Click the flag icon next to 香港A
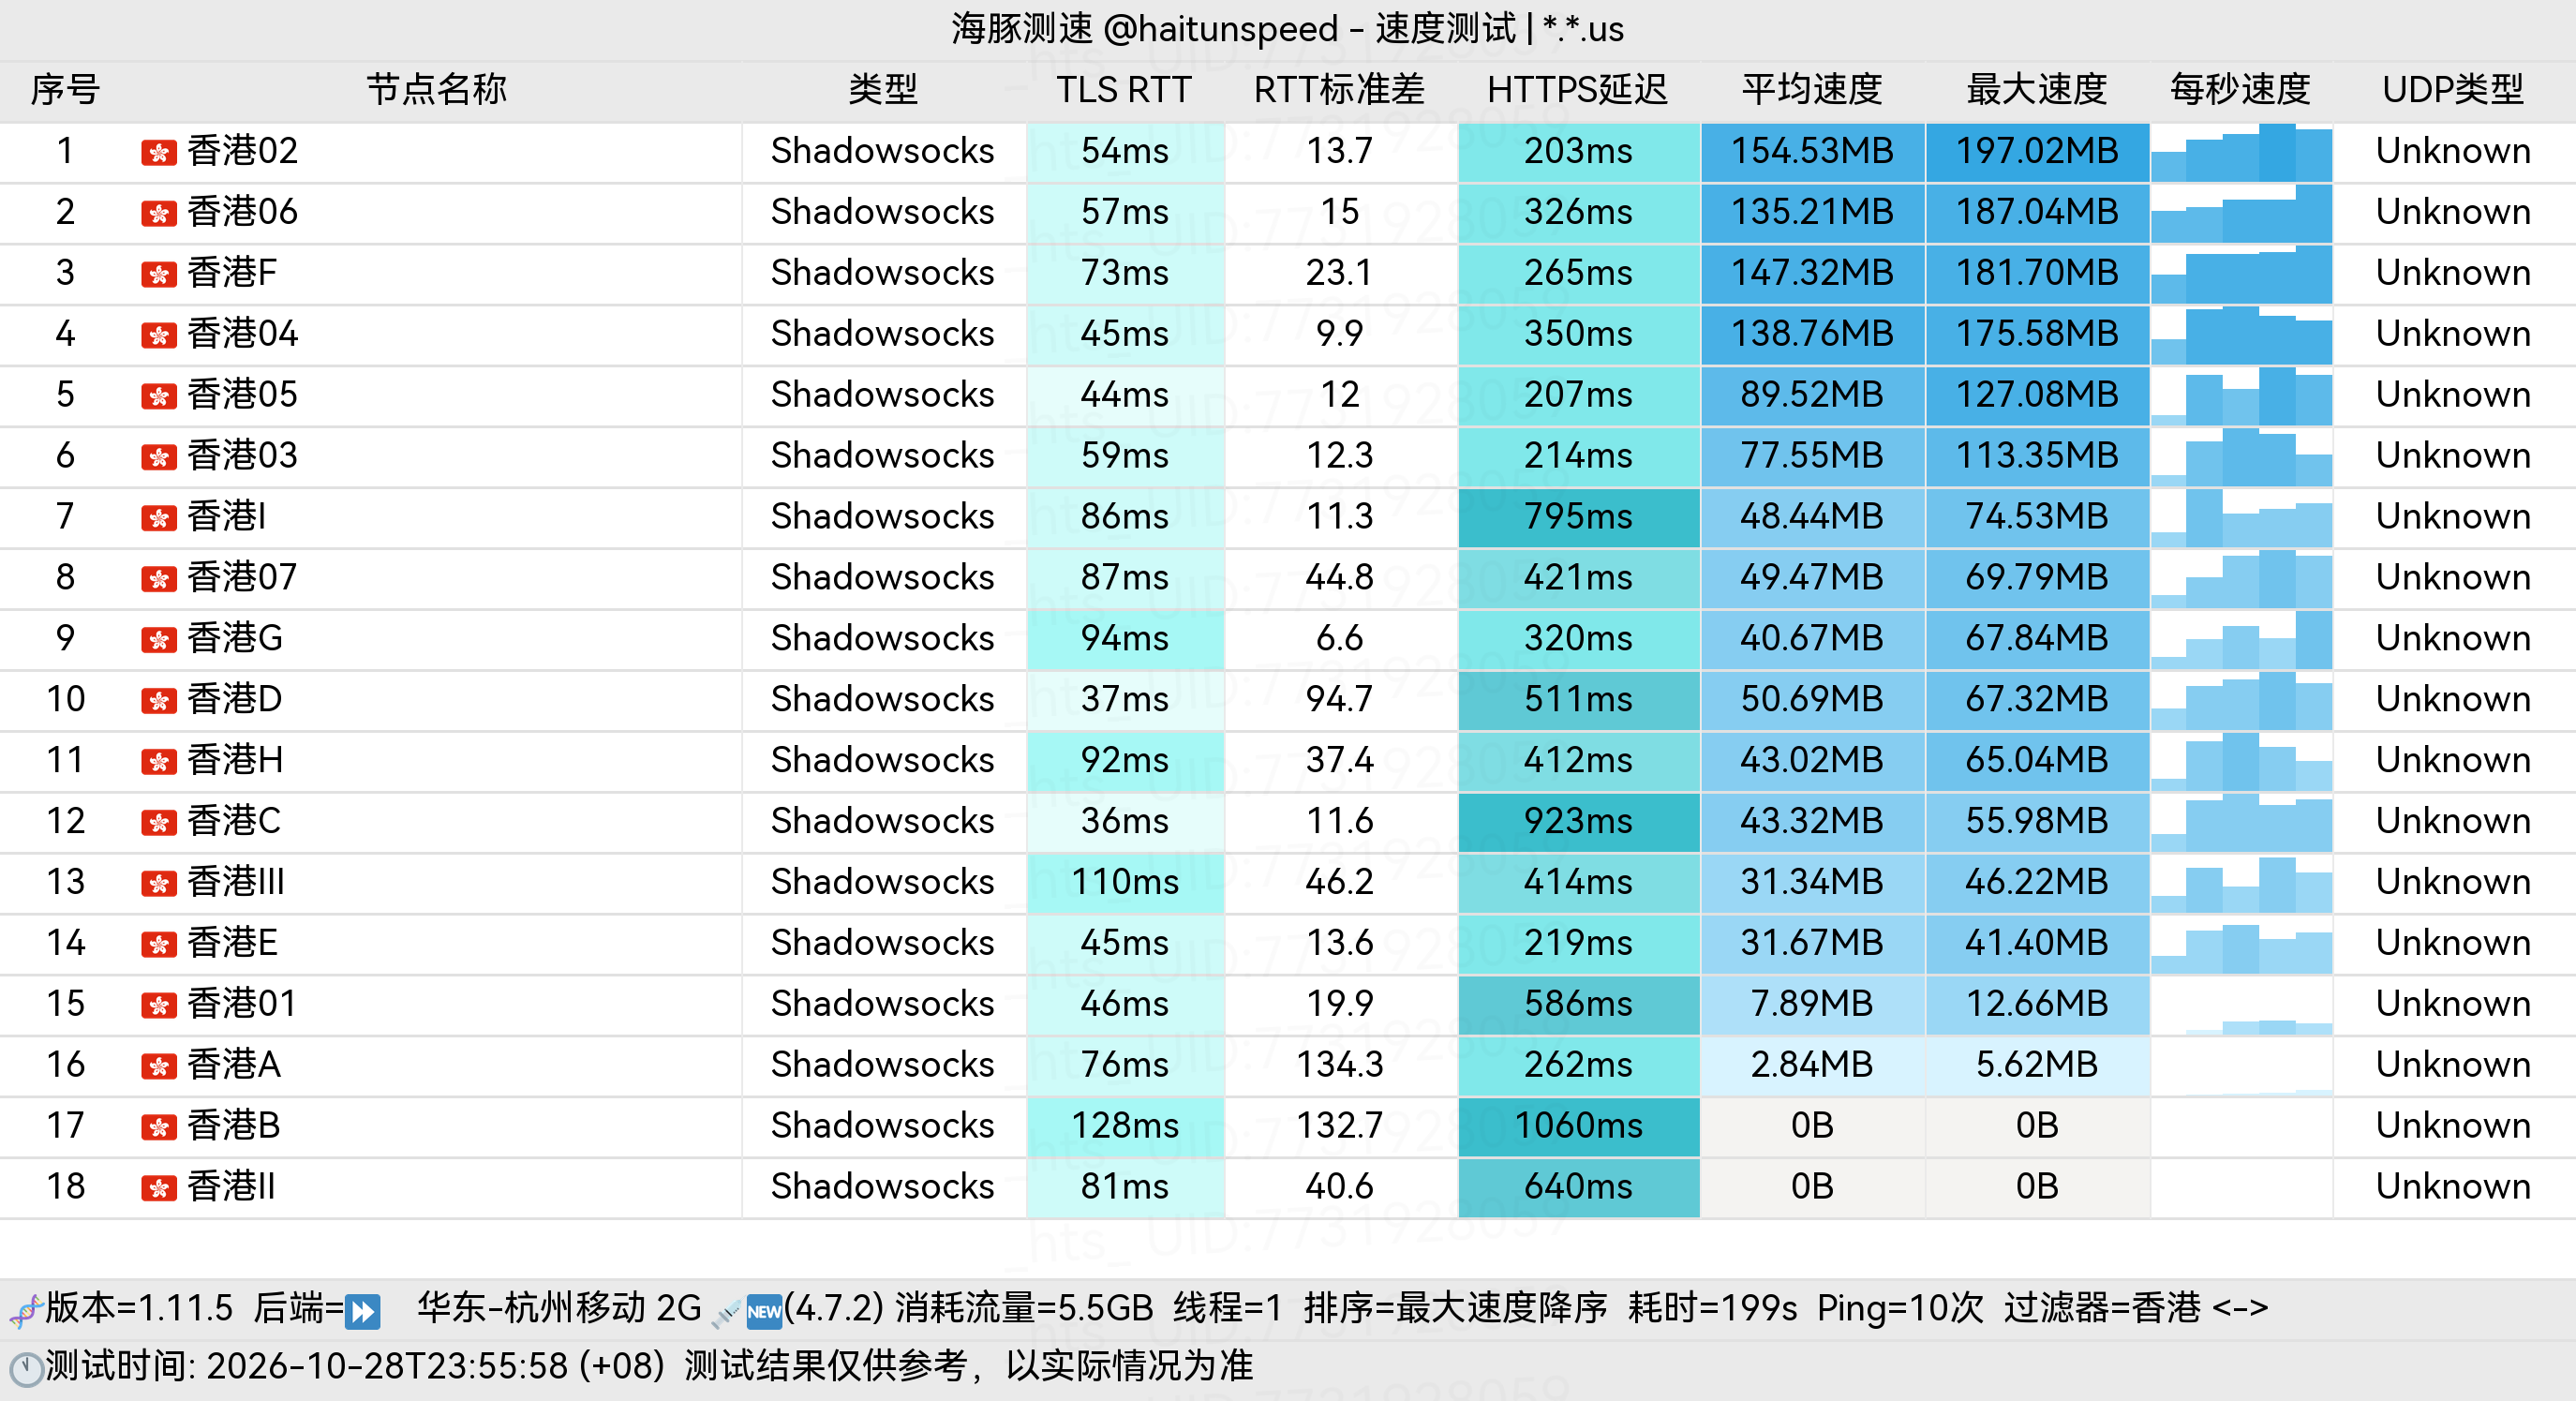 pyautogui.click(x=159, y=1066)
